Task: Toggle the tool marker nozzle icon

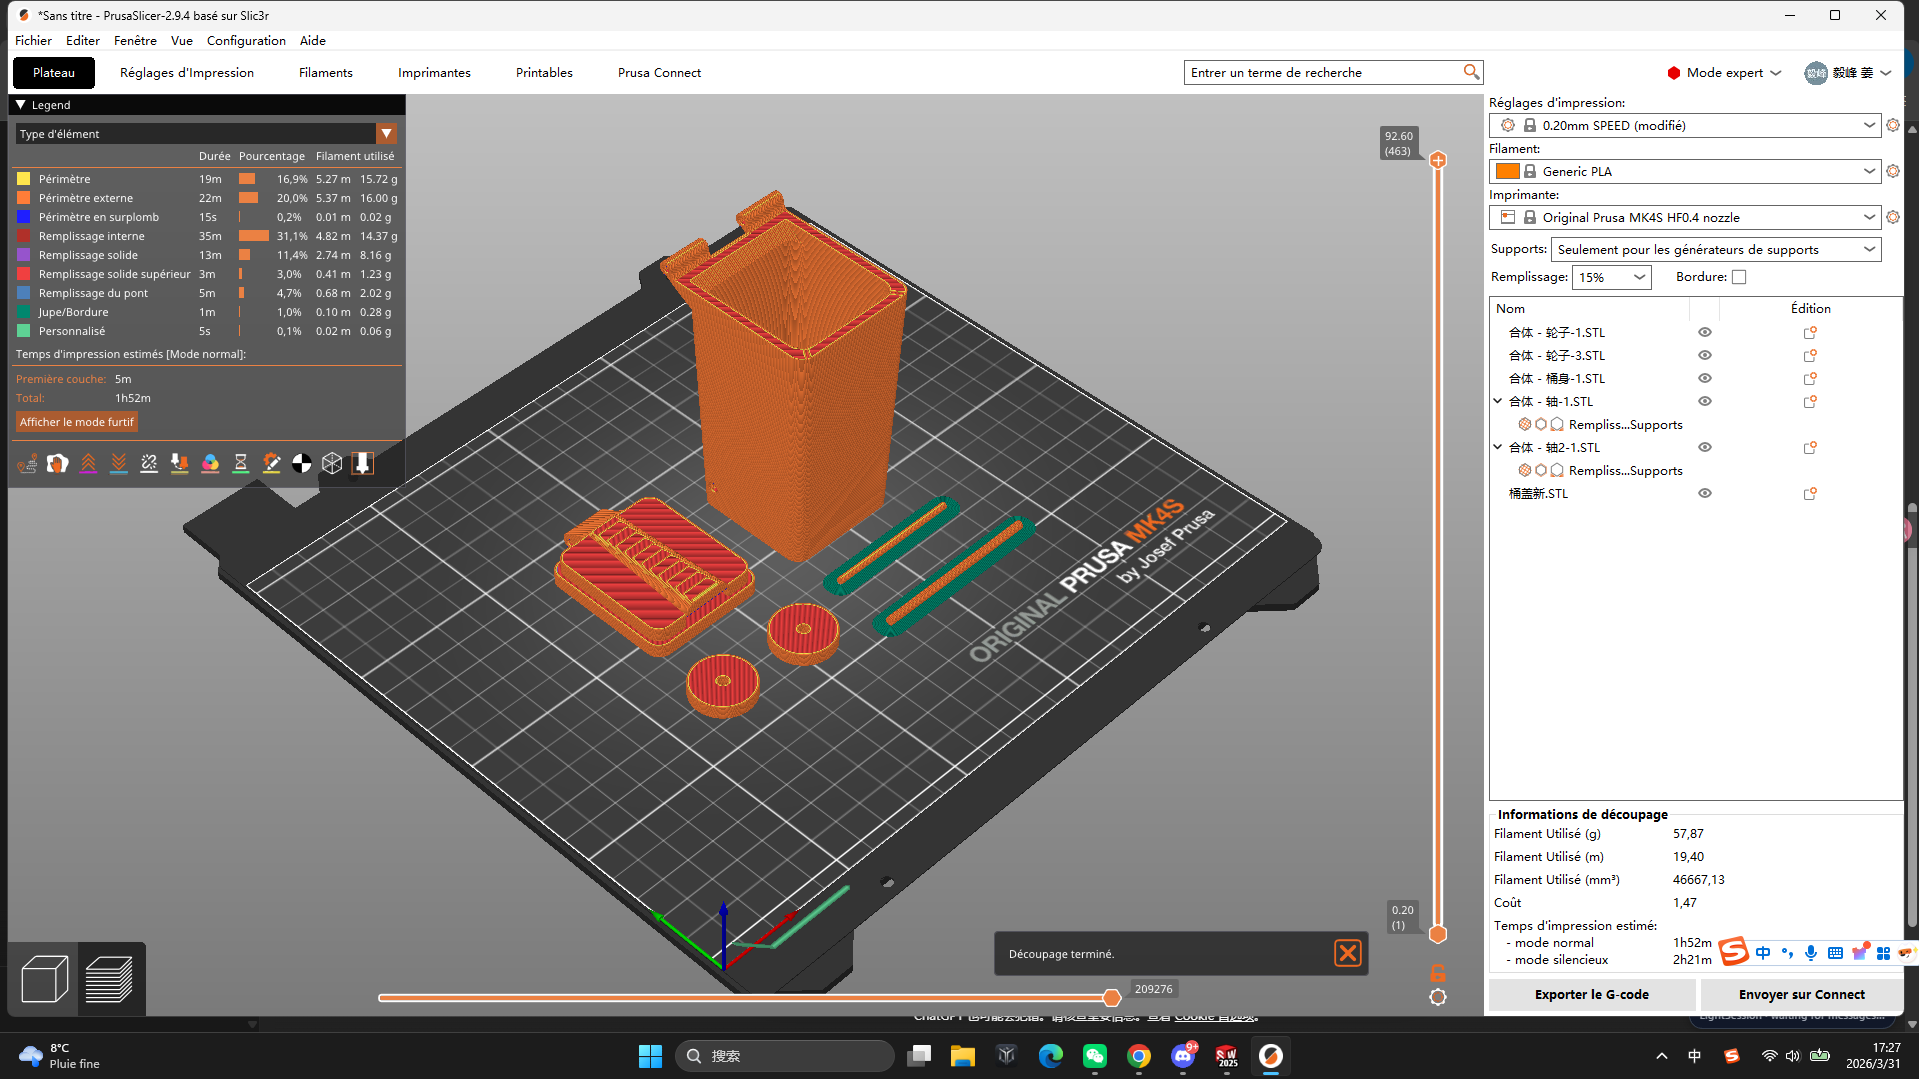Action: (x=363, y=463)
